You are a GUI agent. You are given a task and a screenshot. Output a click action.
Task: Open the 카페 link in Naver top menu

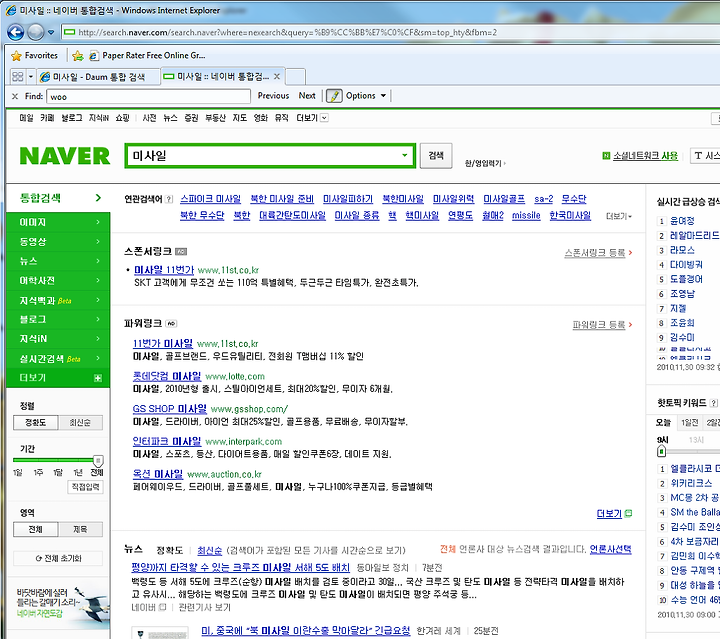47,118
